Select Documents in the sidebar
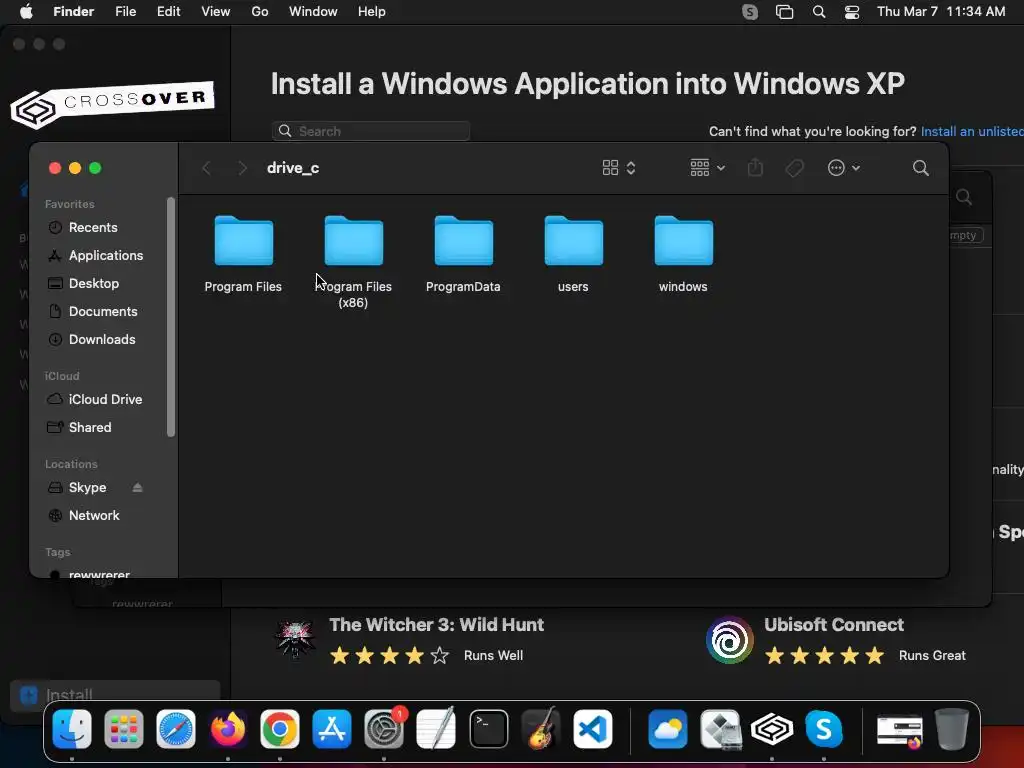The height and width of the screenshot is (768, 1024). coord(103,312)
